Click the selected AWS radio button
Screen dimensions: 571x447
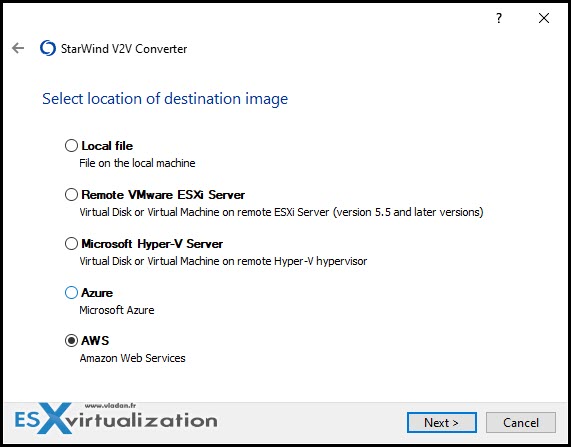pyautogui.click(x=71, y=341)
